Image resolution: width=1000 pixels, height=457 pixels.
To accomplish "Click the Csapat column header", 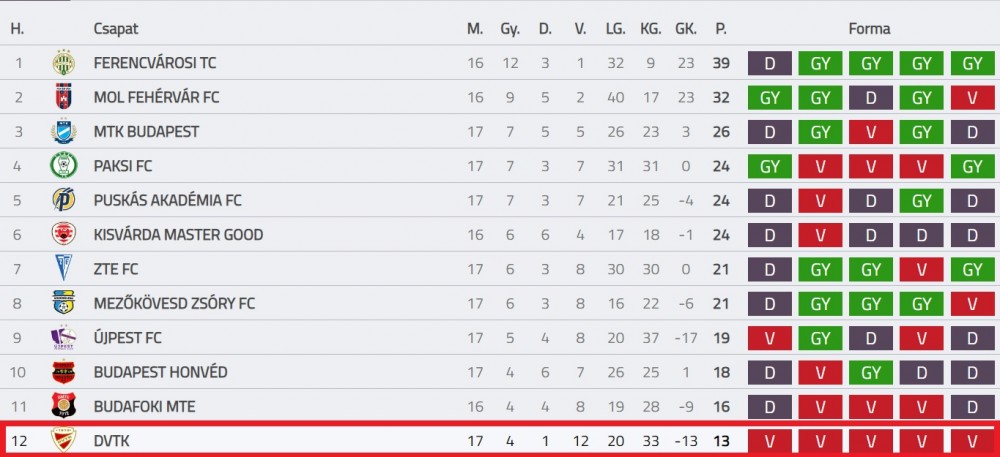I will pyautogui.click(x=116, y=29).
